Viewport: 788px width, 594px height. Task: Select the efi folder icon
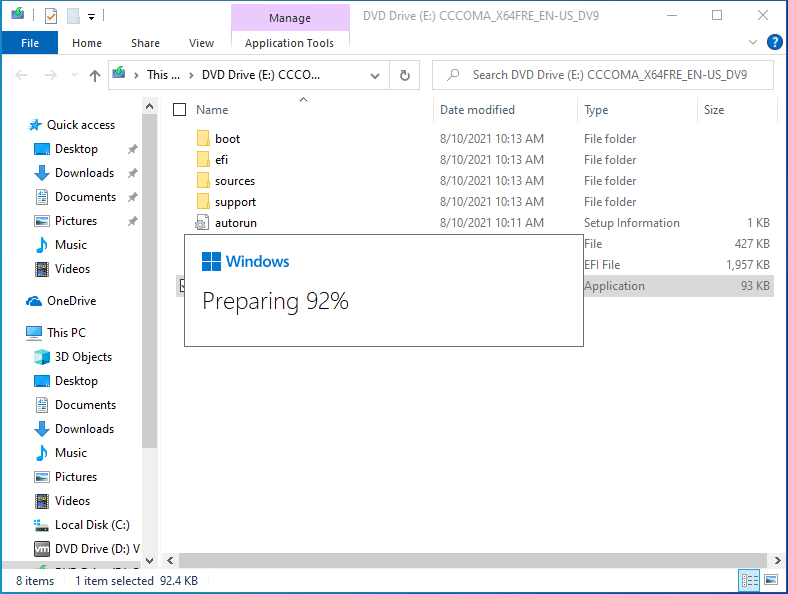203,159
